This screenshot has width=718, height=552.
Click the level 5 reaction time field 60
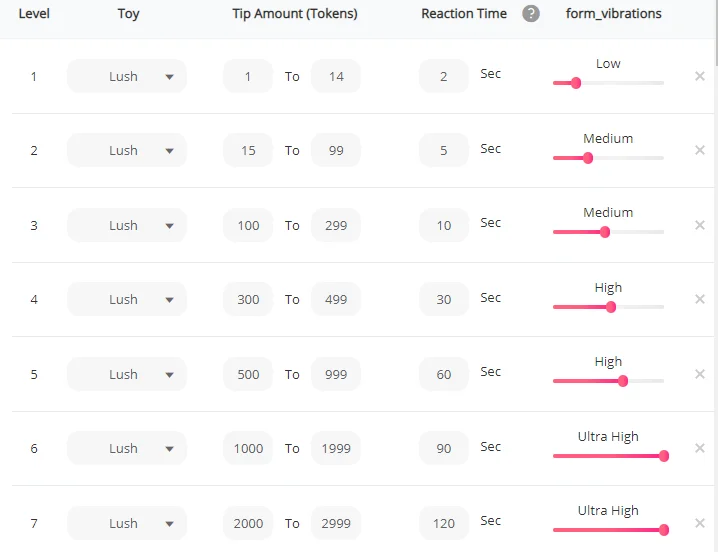[444, 374]
